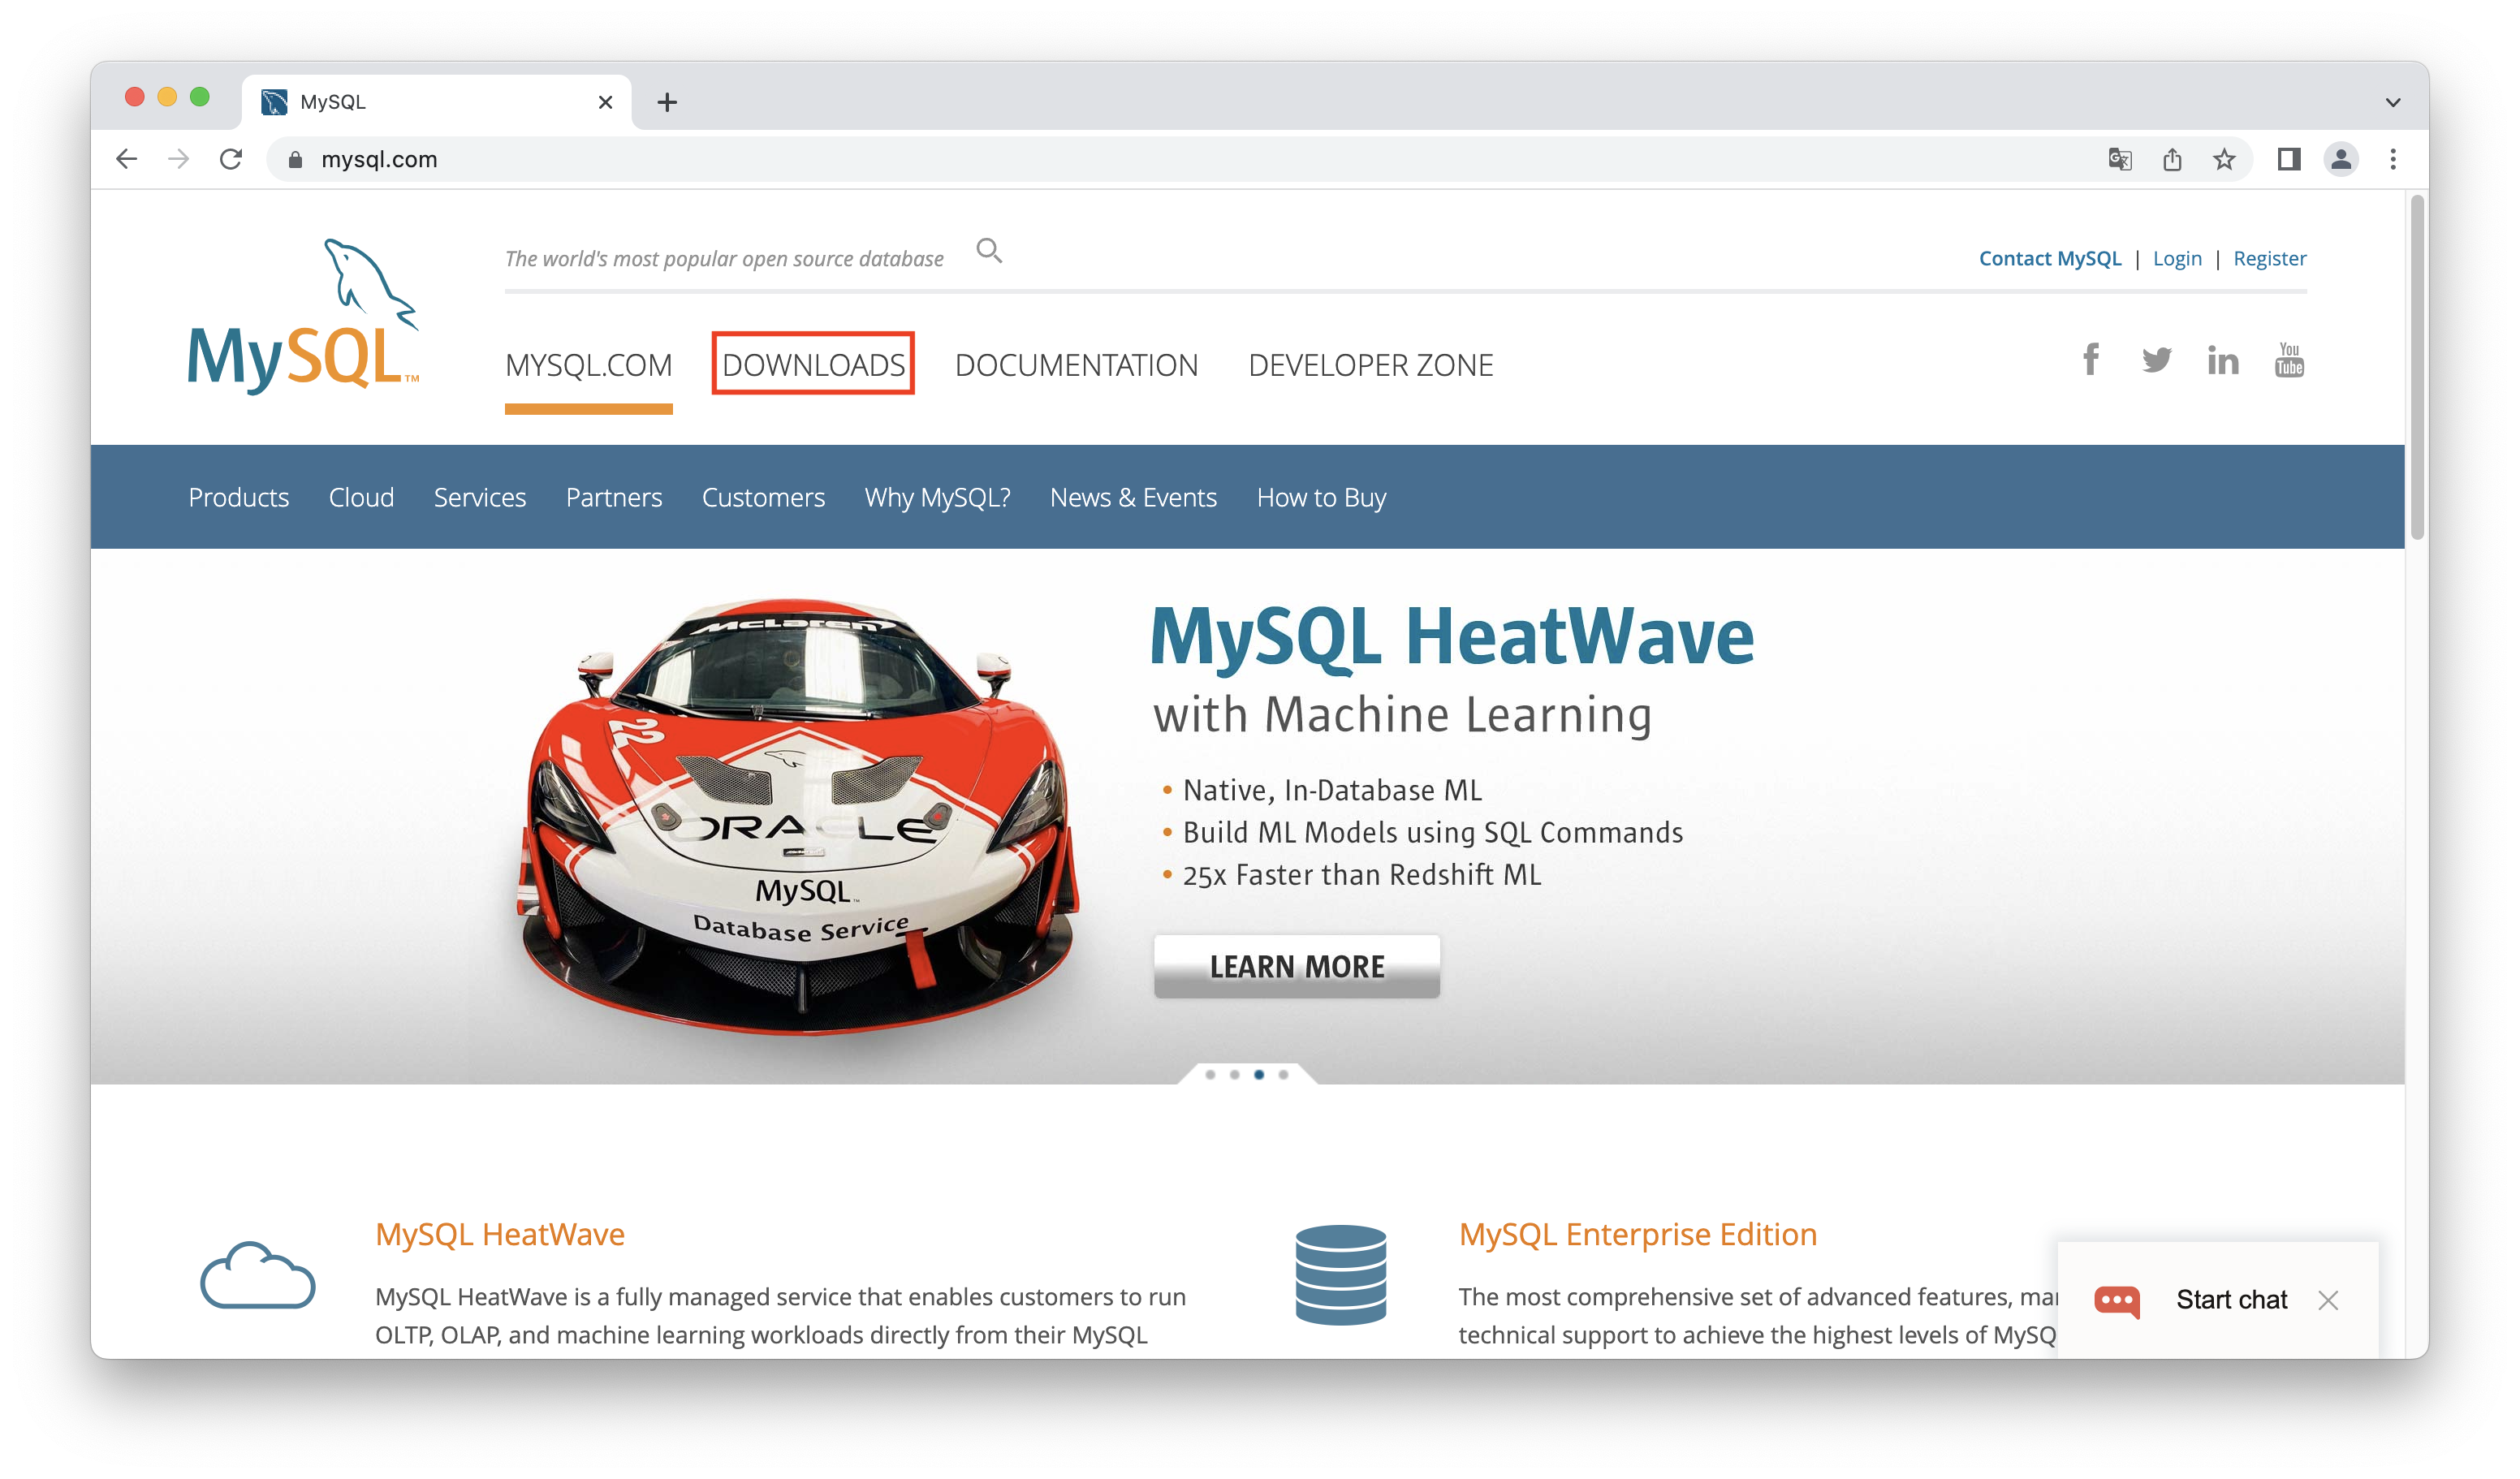Click the cloud icon beside MySQL HeatWave
Image resolution: width=2520 pixels, height=1479 pixels.
coord(258,1275)
